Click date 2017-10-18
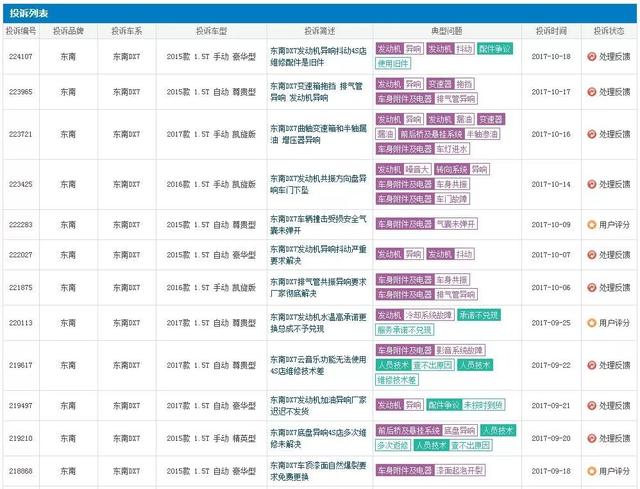 pos(551,57)
